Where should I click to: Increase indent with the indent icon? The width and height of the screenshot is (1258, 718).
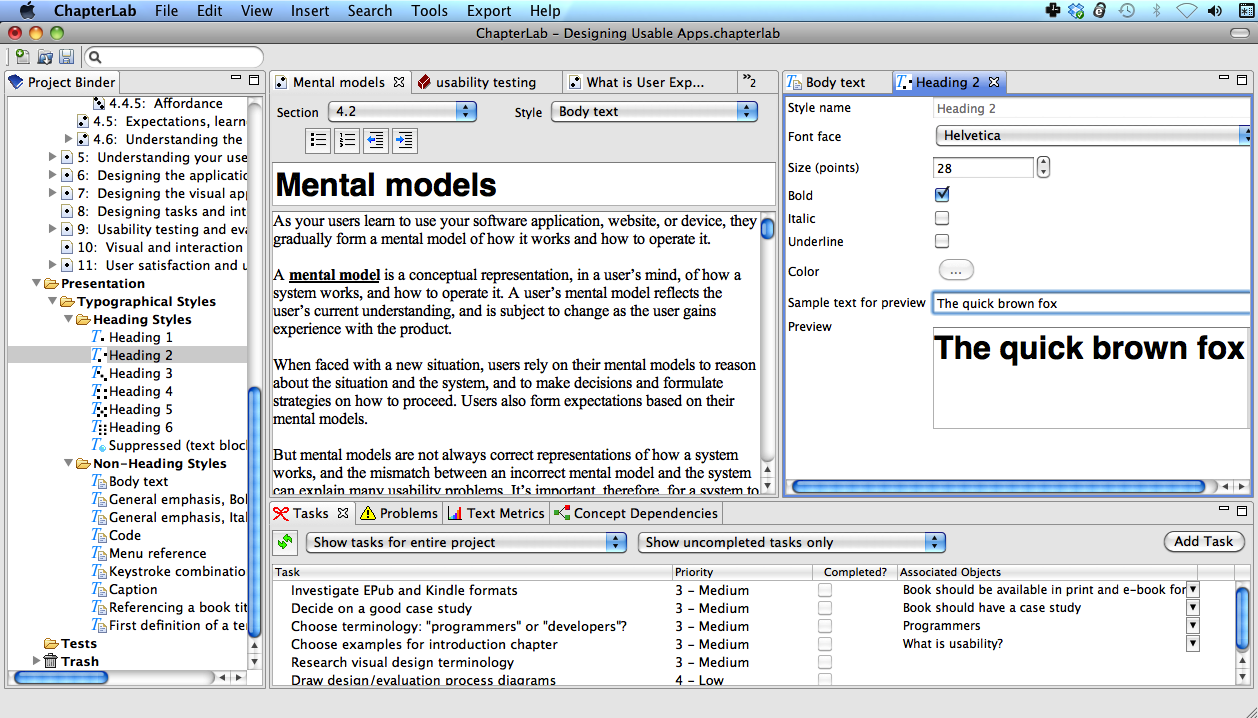pos(405,141)
